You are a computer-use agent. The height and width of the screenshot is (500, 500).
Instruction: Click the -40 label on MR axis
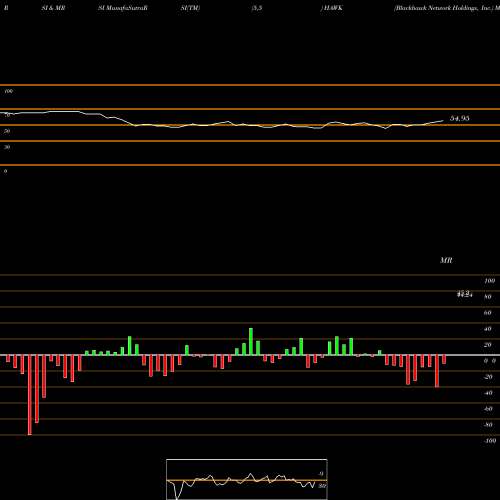click(488, 393)
